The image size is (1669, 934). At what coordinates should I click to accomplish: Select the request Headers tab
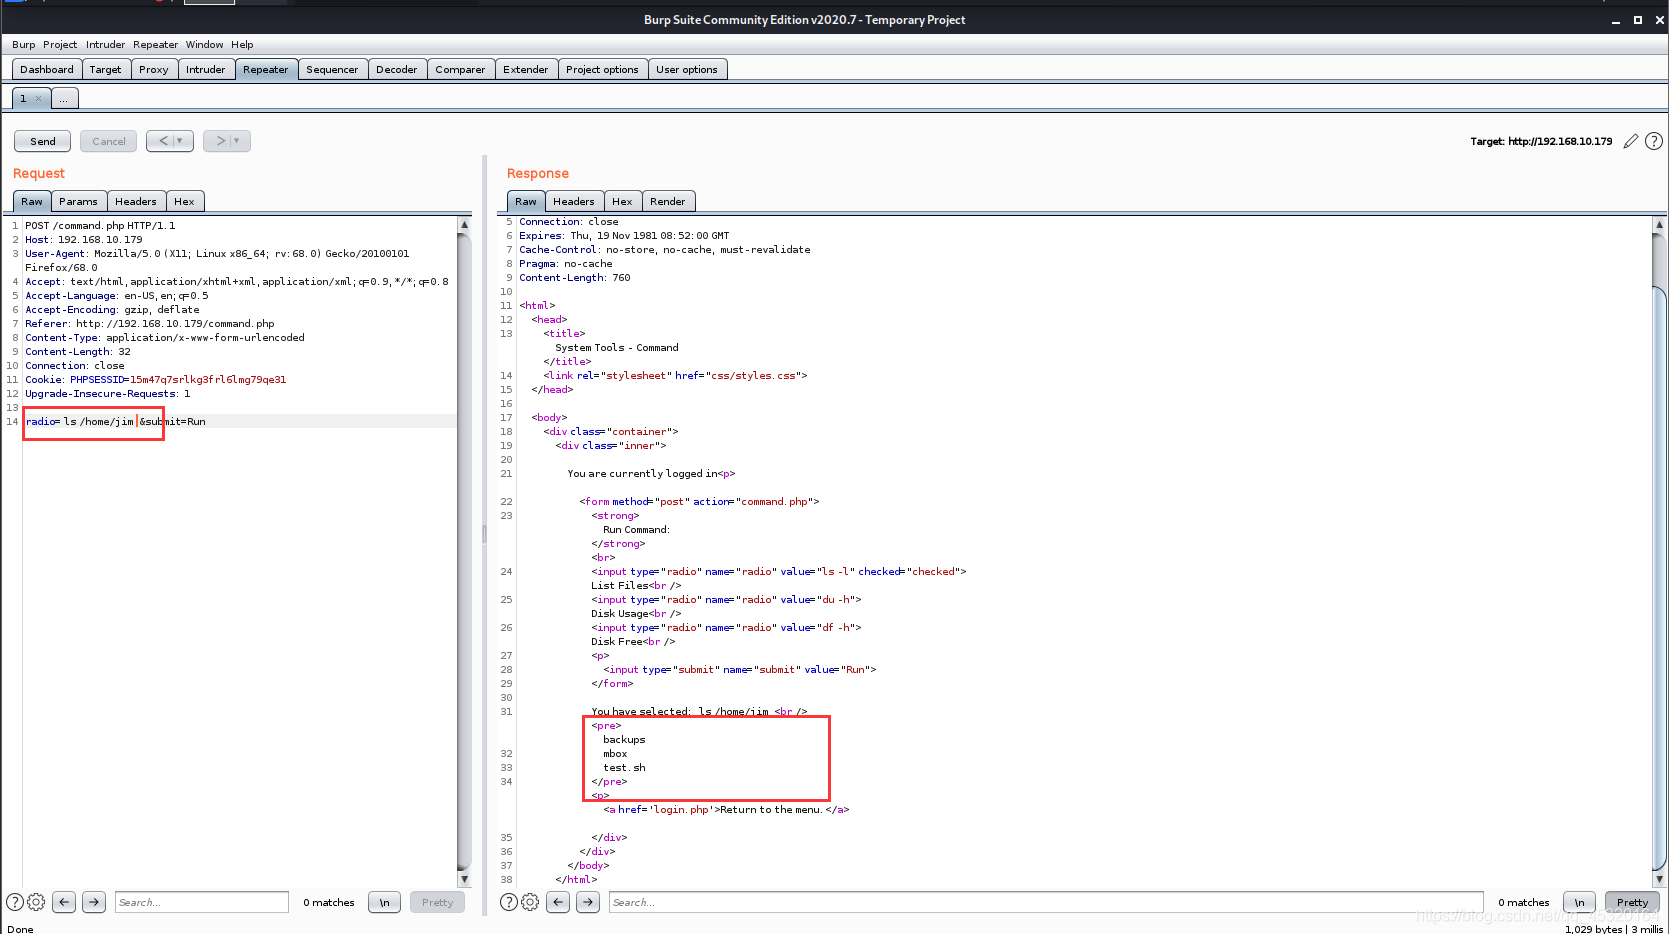coord(136,201)
